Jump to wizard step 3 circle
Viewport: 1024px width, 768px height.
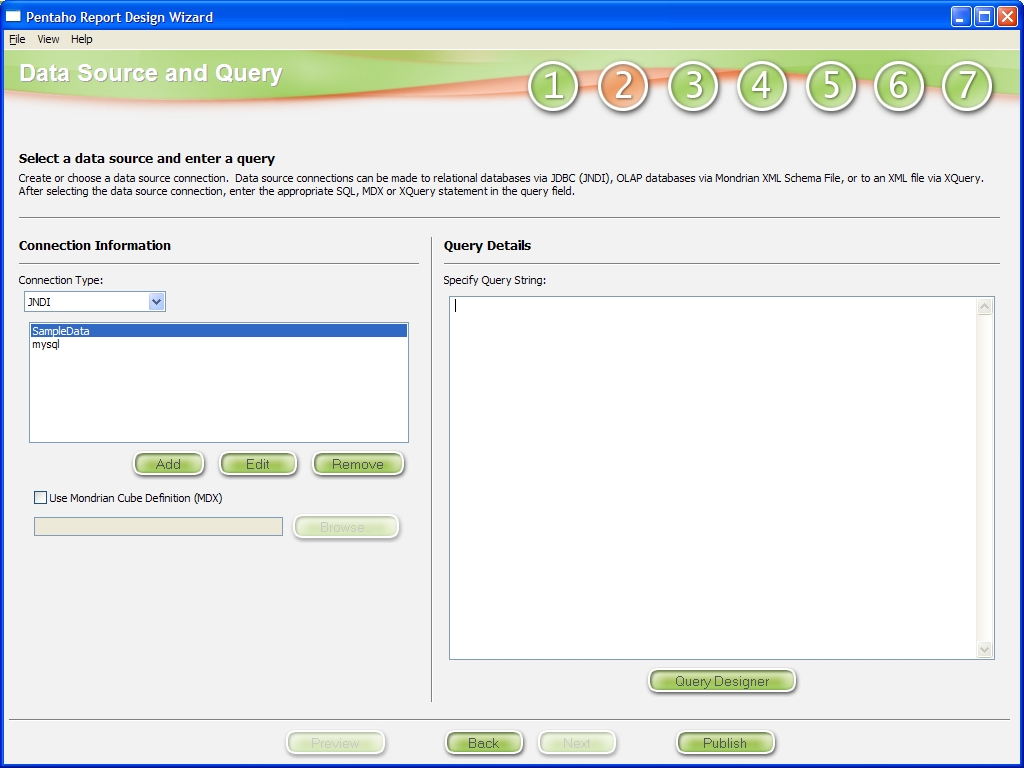692,86
